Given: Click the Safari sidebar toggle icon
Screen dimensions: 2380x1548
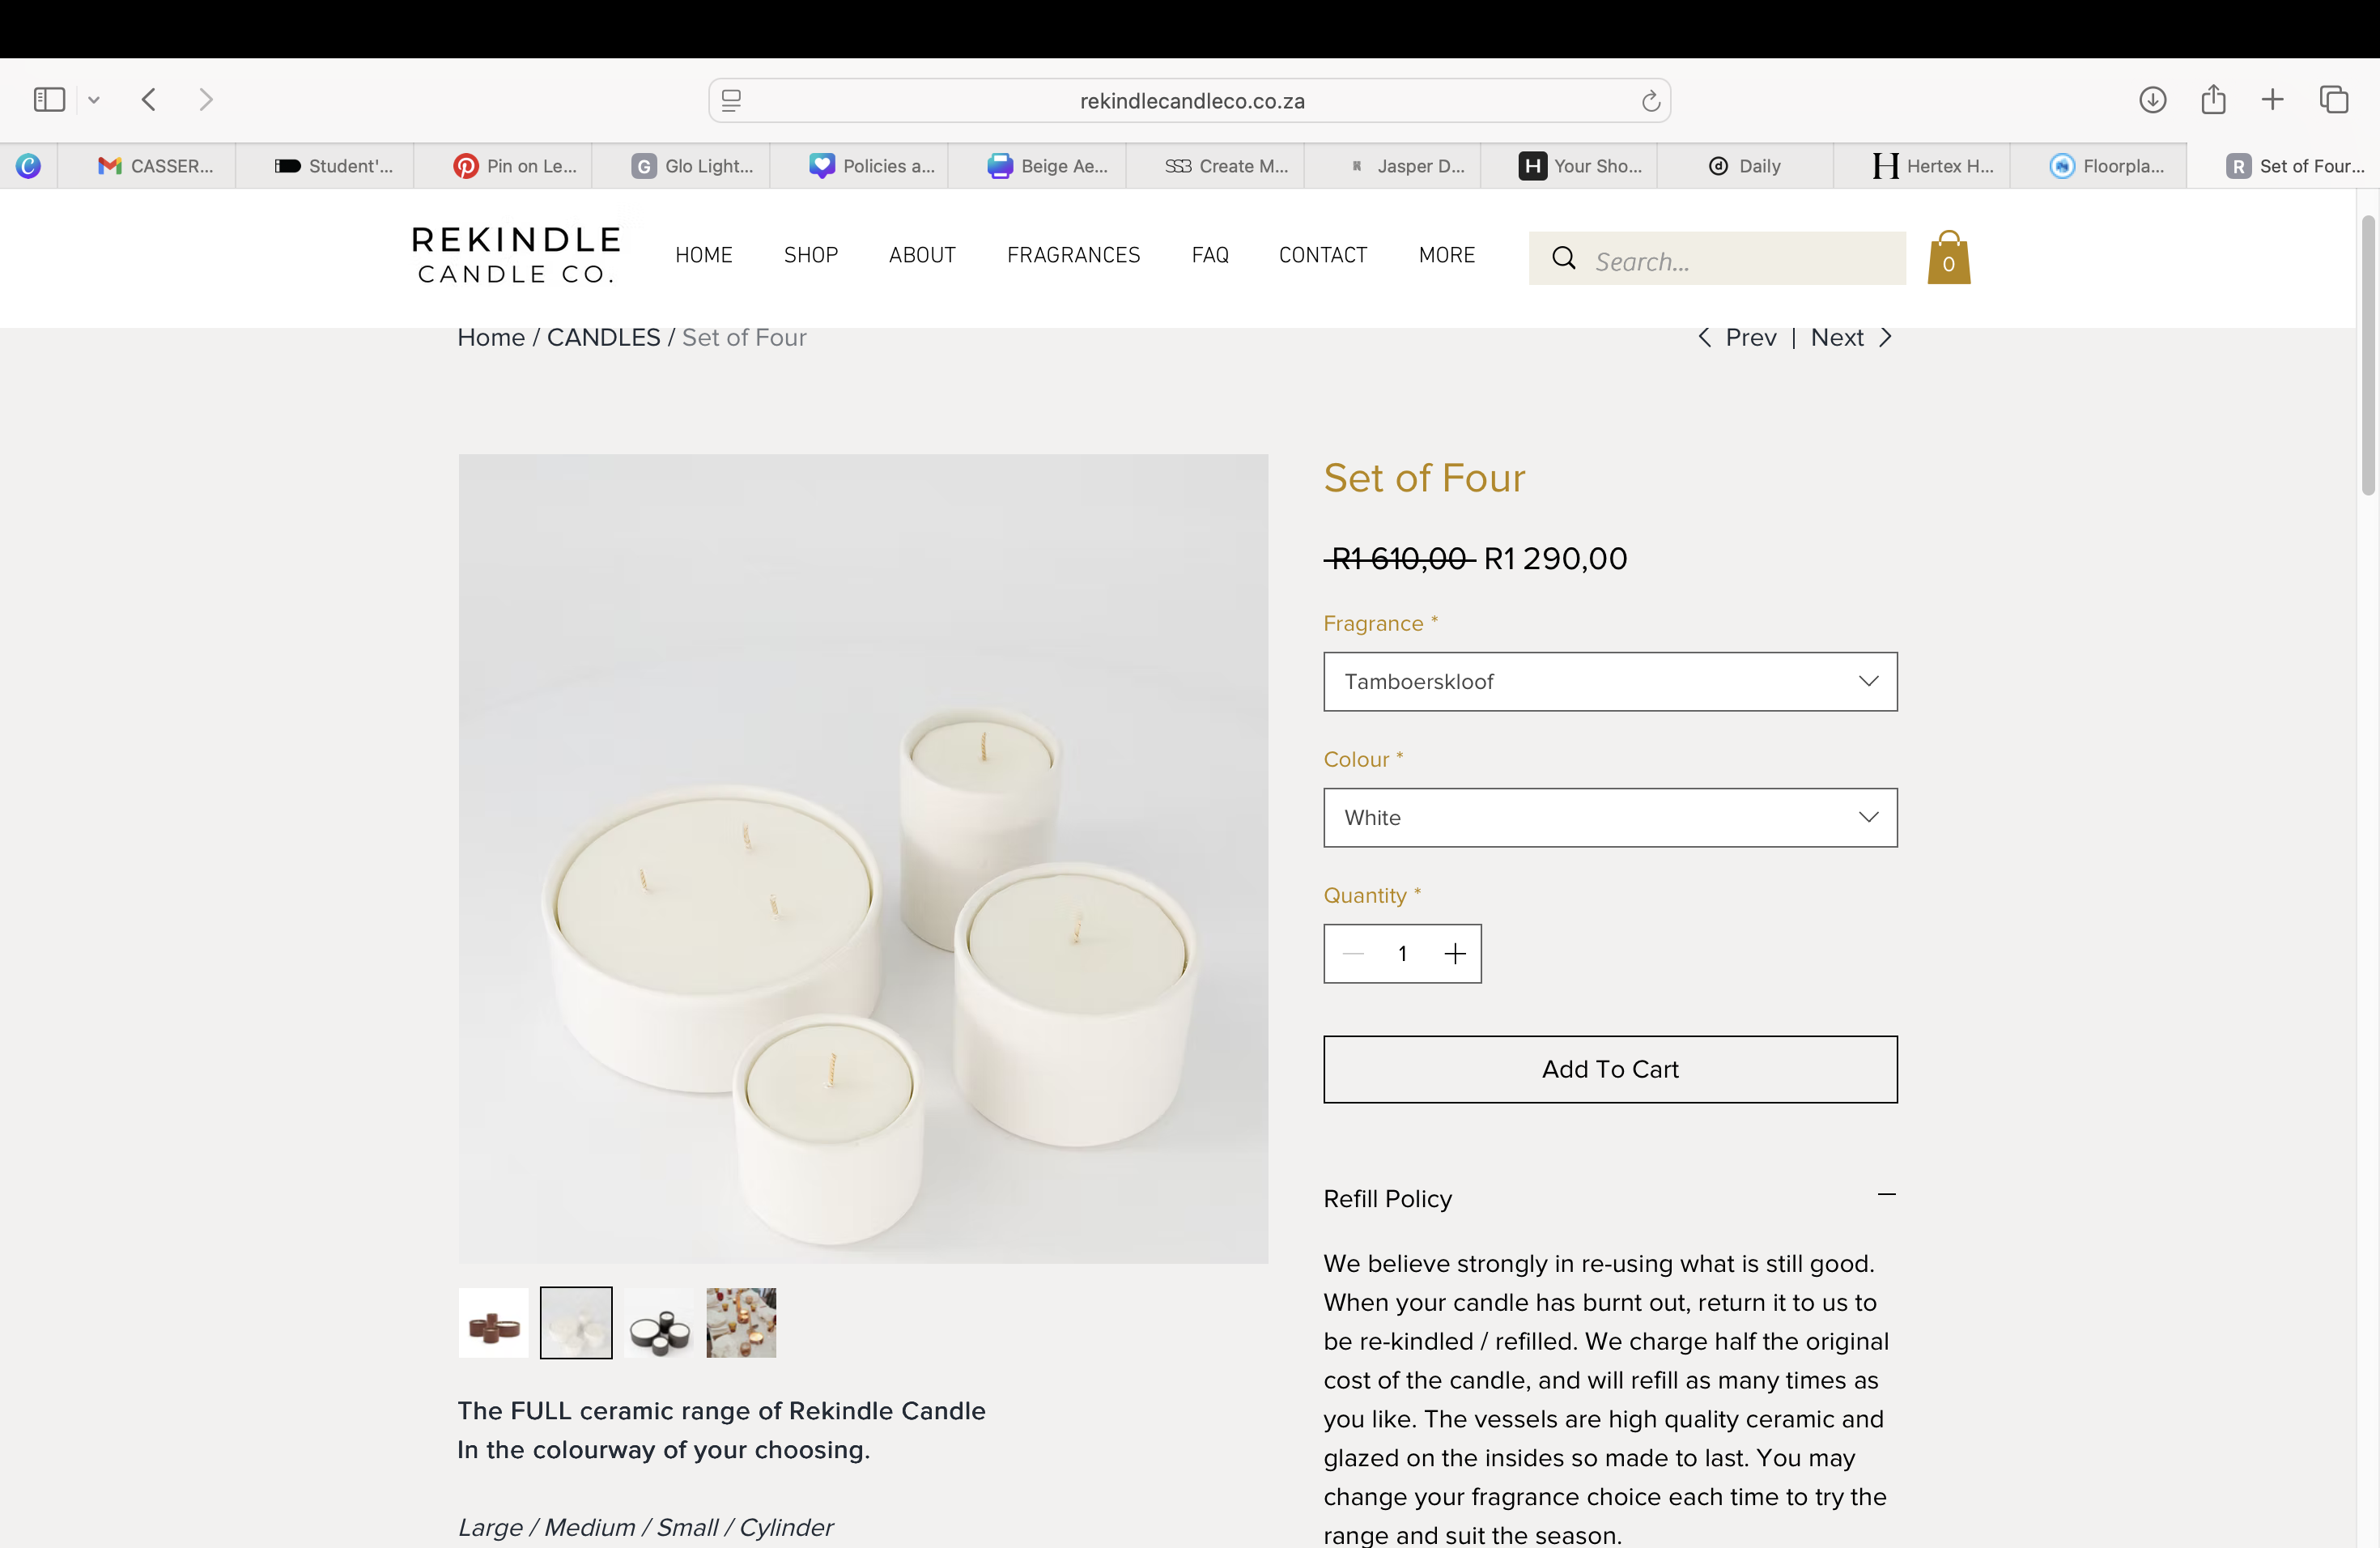Looking at the screenshot, I should [49, 99].
